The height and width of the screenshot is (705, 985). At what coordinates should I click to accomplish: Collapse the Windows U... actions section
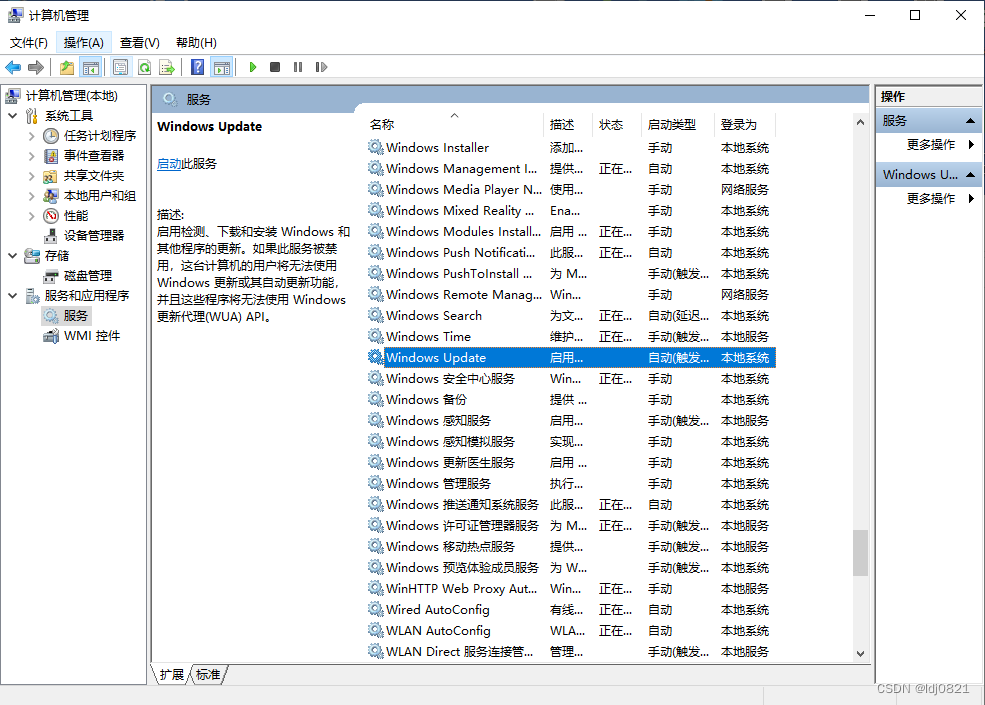[970, 175]
